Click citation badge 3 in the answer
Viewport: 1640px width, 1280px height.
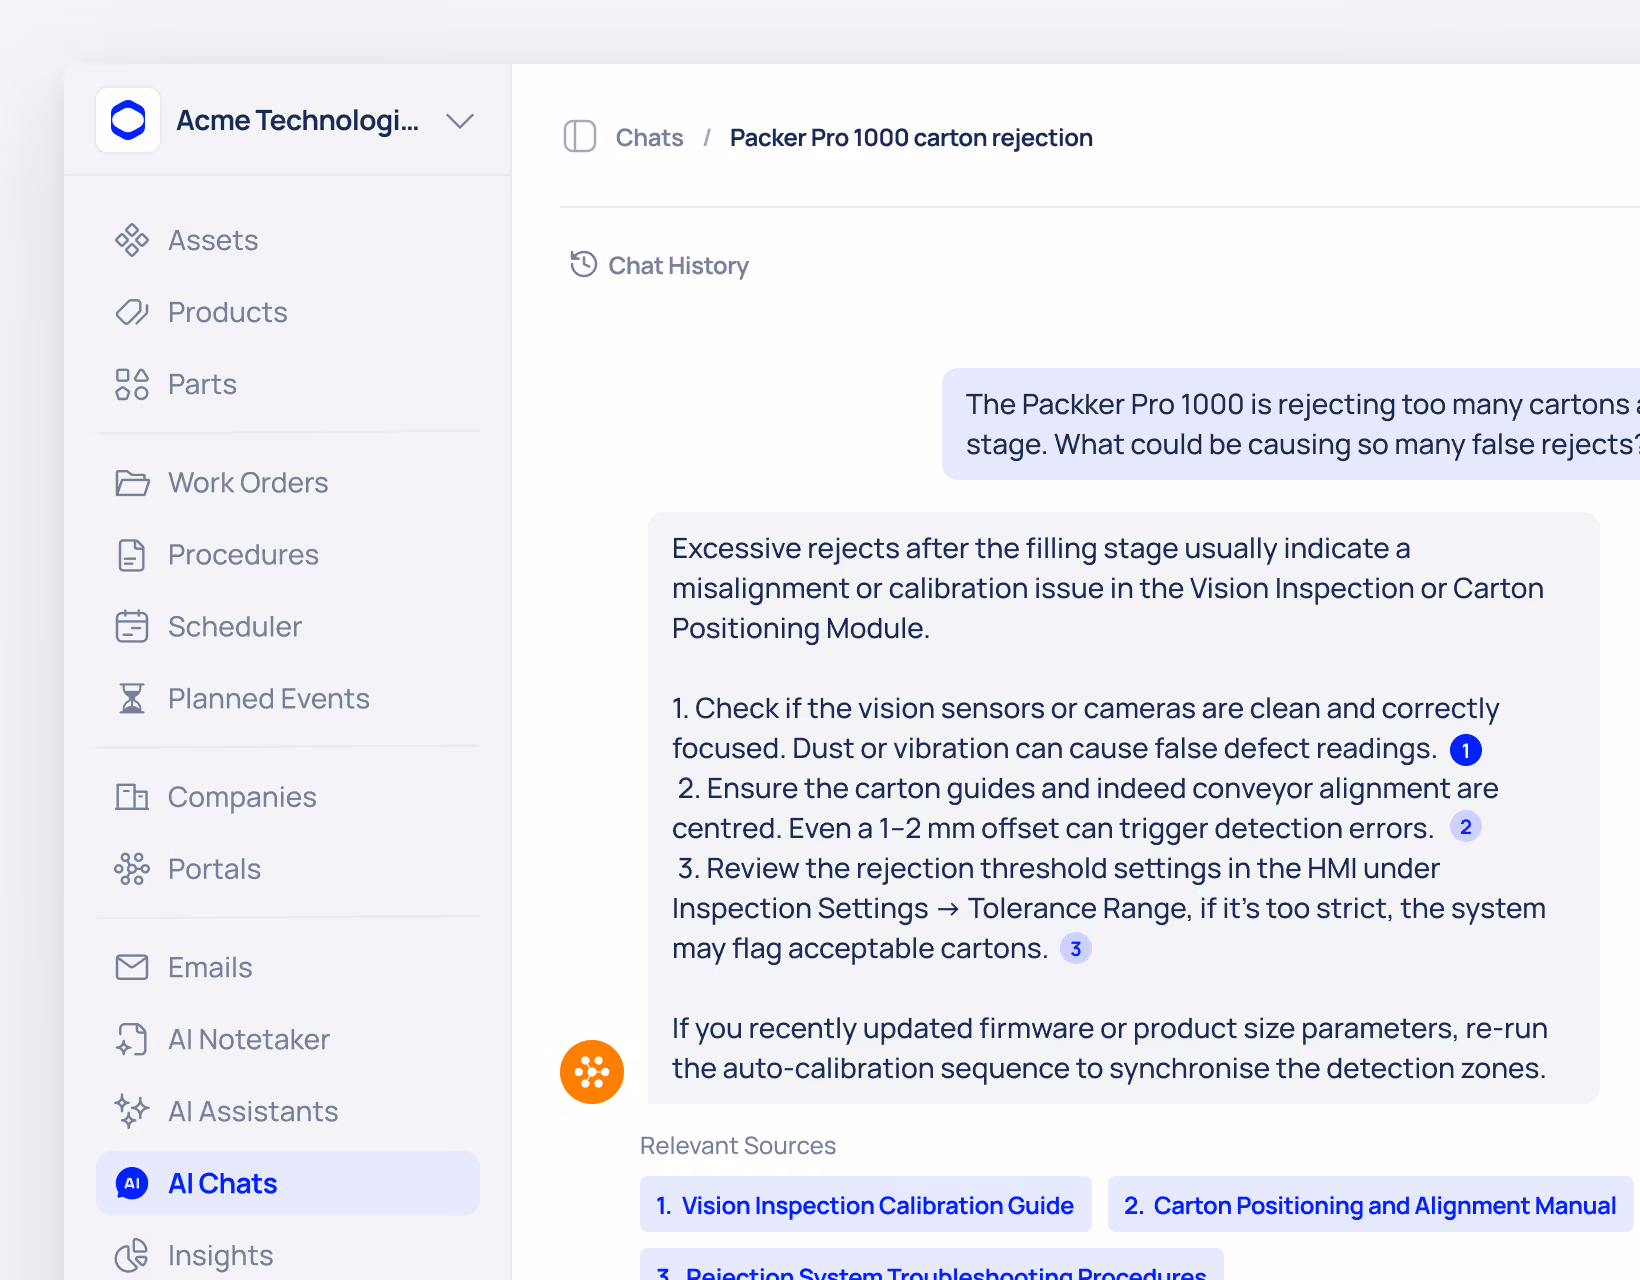[1076, 948]
